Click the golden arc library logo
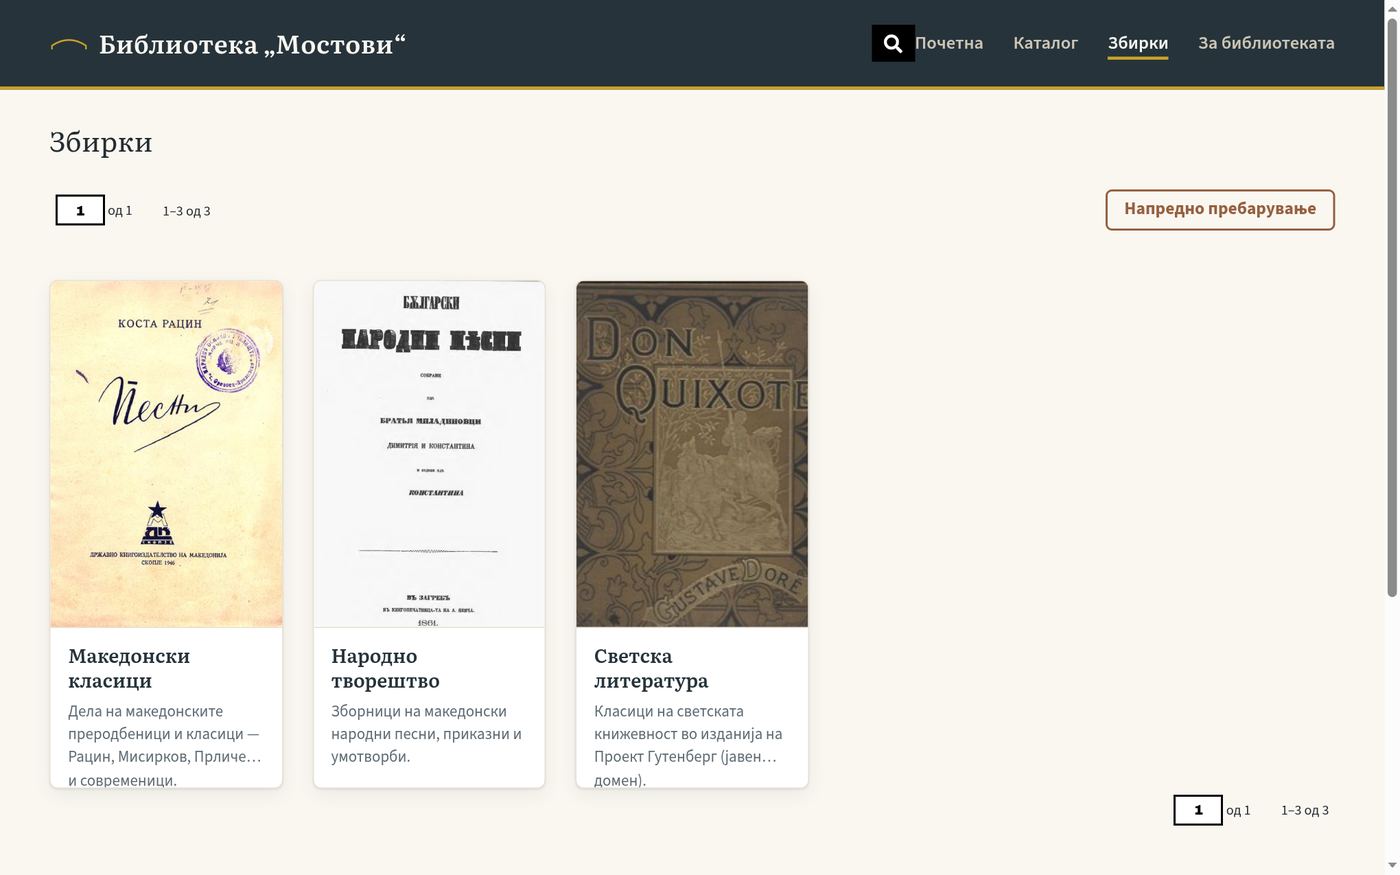1400x875 pixels. [x=69, y=44]
